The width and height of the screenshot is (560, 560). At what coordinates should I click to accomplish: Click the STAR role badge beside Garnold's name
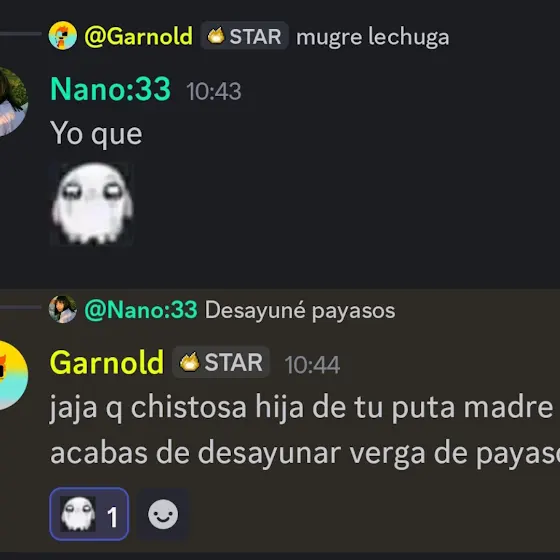(221, 362)
